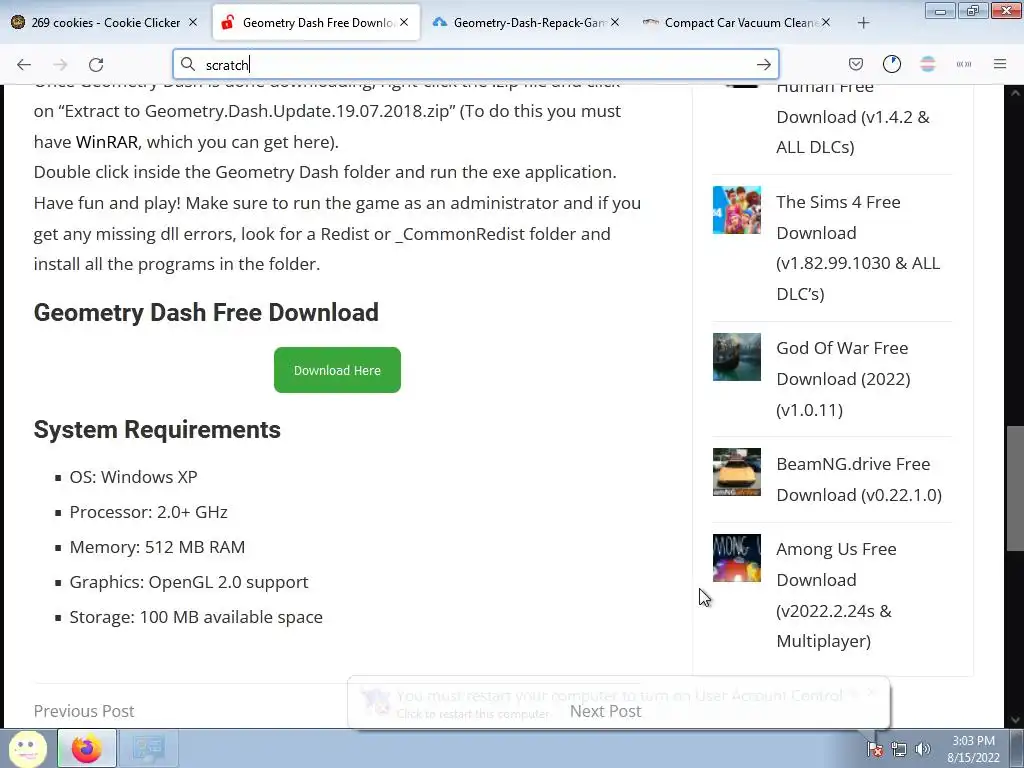Open the Action Center flag icon
Image resolution: width=1024 pixels, height=768 pixels.
[875, 749]
